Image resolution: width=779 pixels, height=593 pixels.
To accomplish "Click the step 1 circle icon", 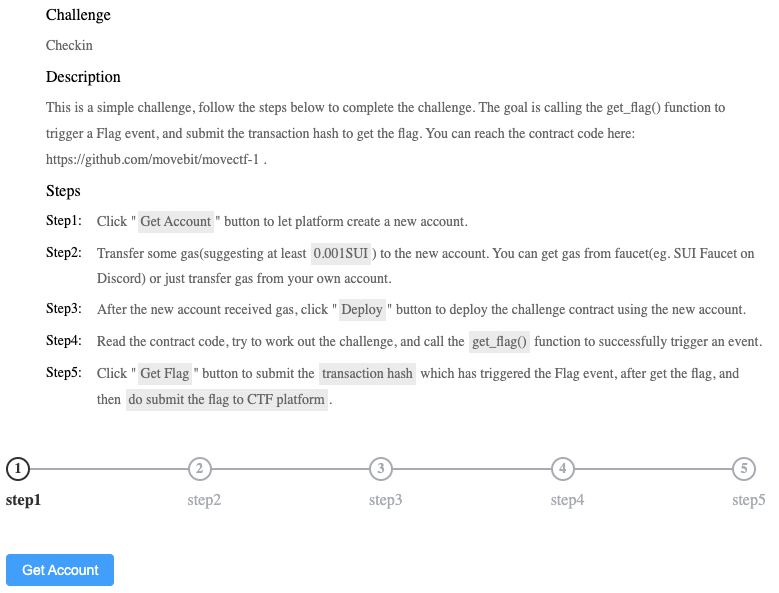I will (x=18, y=468).
